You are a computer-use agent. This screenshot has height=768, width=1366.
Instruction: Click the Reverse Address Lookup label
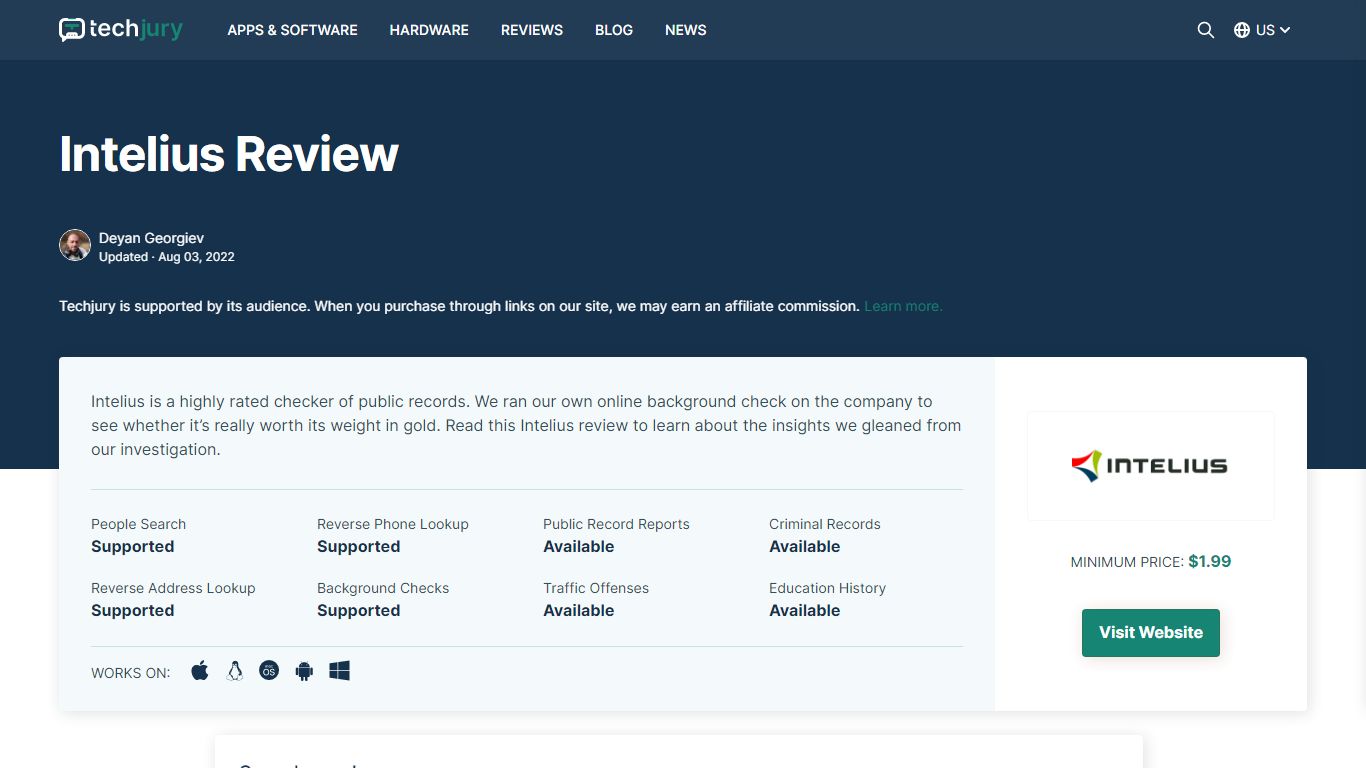pyautogui.click(x=173, y=588)
